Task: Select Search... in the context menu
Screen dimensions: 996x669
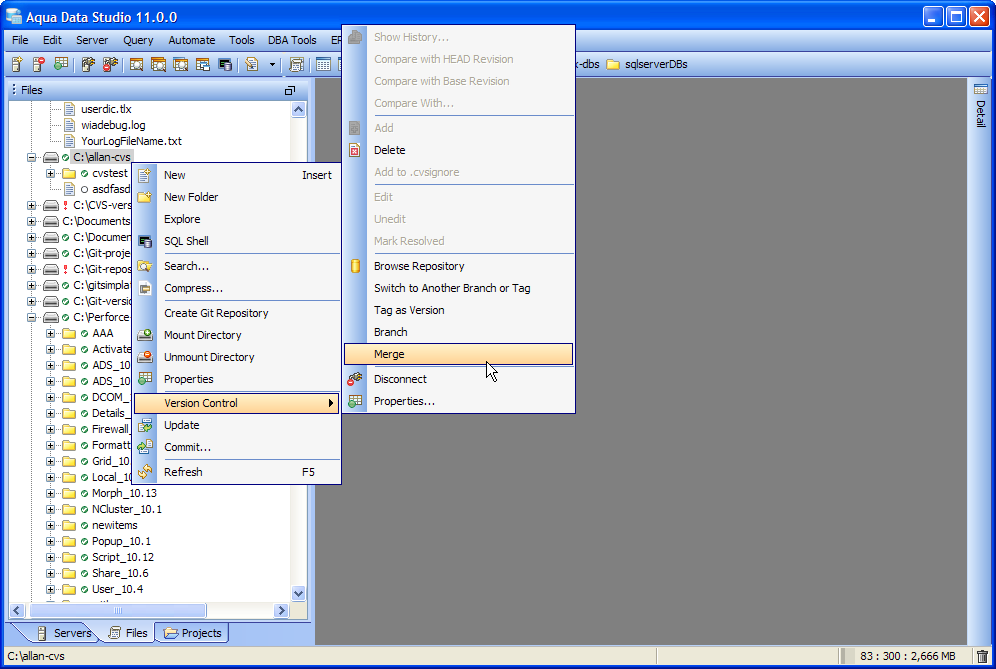Action: (236, 266)
